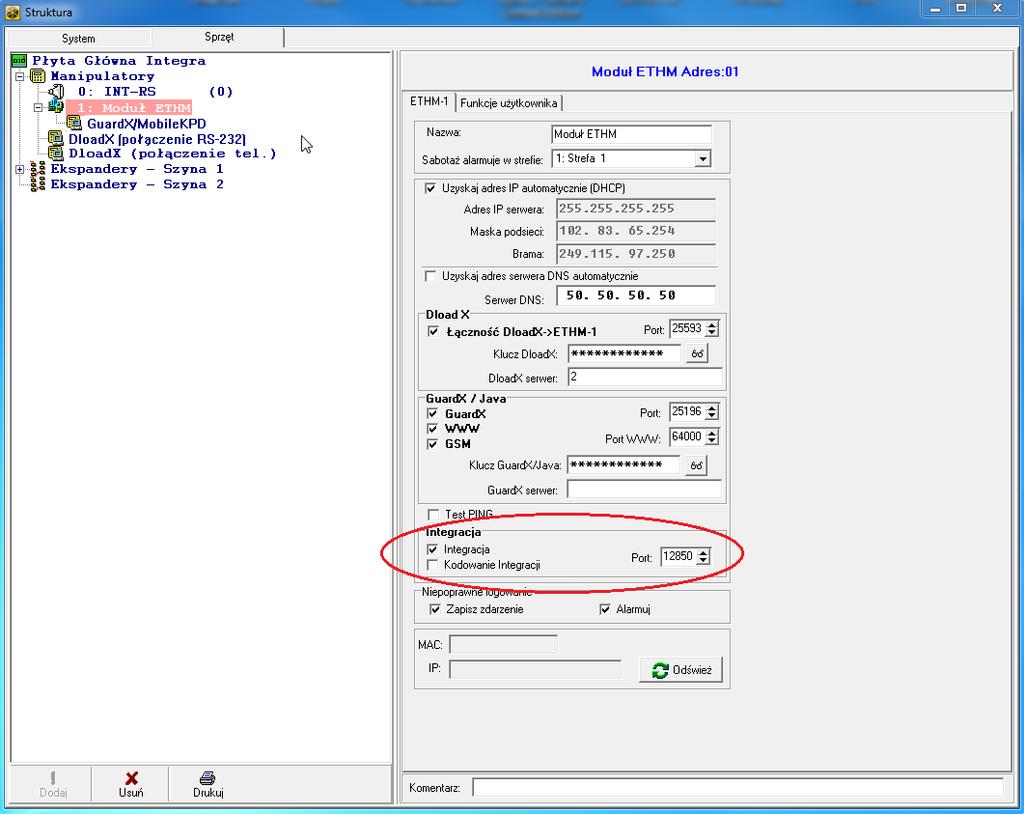Click the GuardX/MobileKPD computer icon
1024x814 pixels.
tap(74, 123)
